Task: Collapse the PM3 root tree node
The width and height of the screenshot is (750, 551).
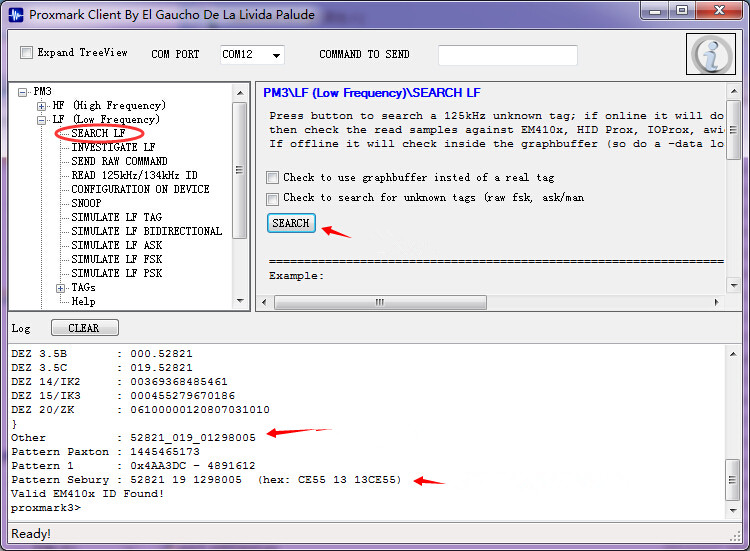Action: coord(22,92)
